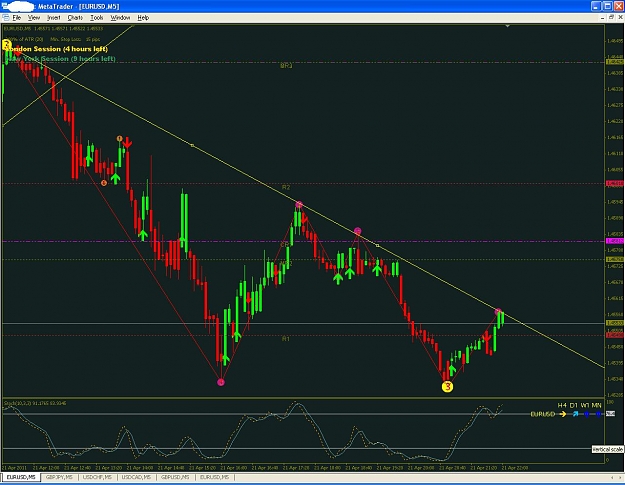Click the 21 Apr 22:00 time axis label
The height and width of the screenshot is (485, 625).
coord(515,467)
